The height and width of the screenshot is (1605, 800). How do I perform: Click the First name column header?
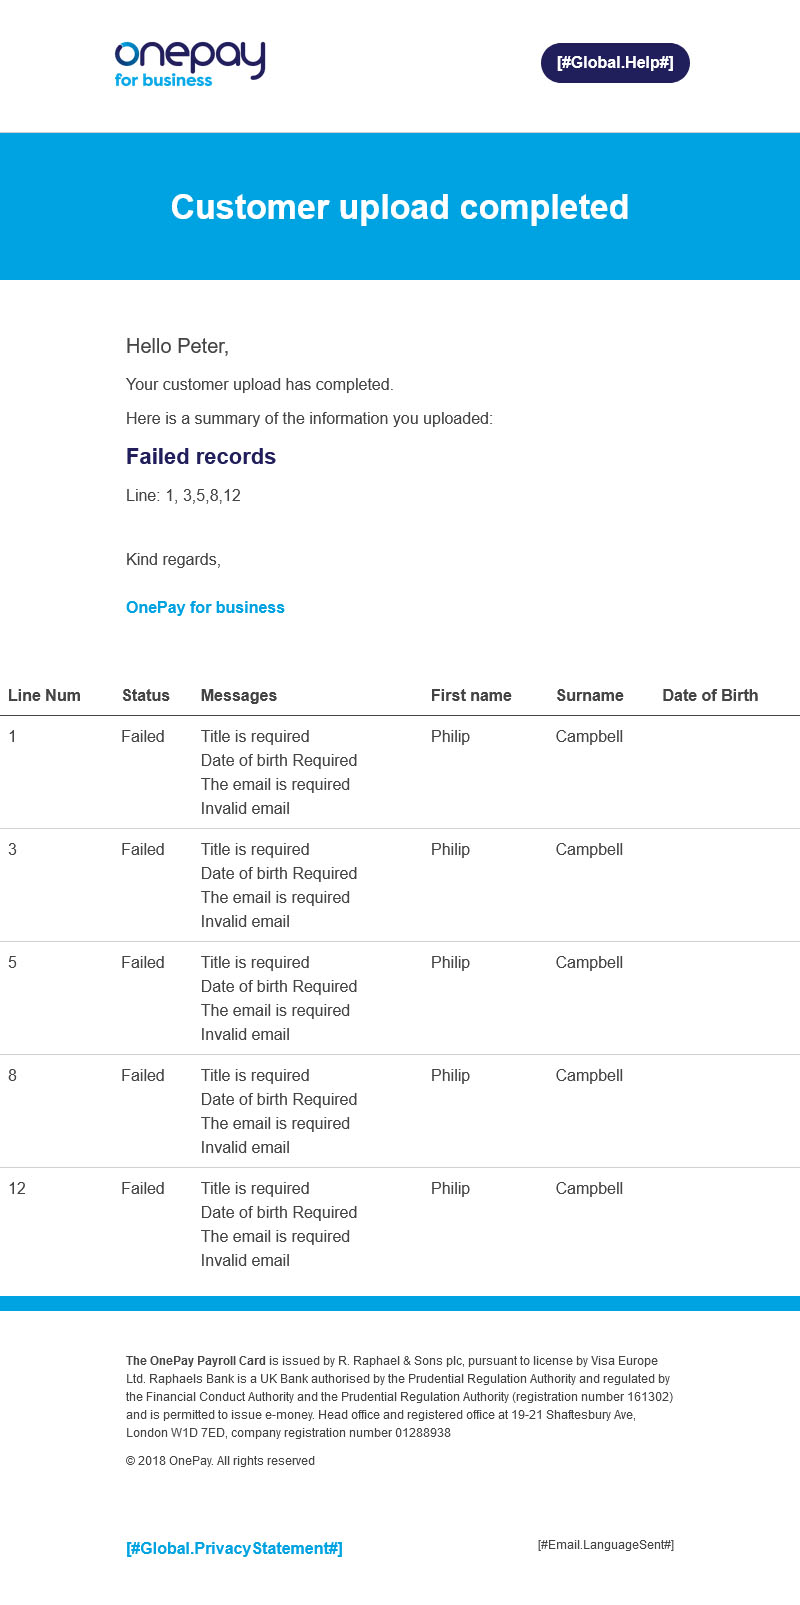coord(471,695)
